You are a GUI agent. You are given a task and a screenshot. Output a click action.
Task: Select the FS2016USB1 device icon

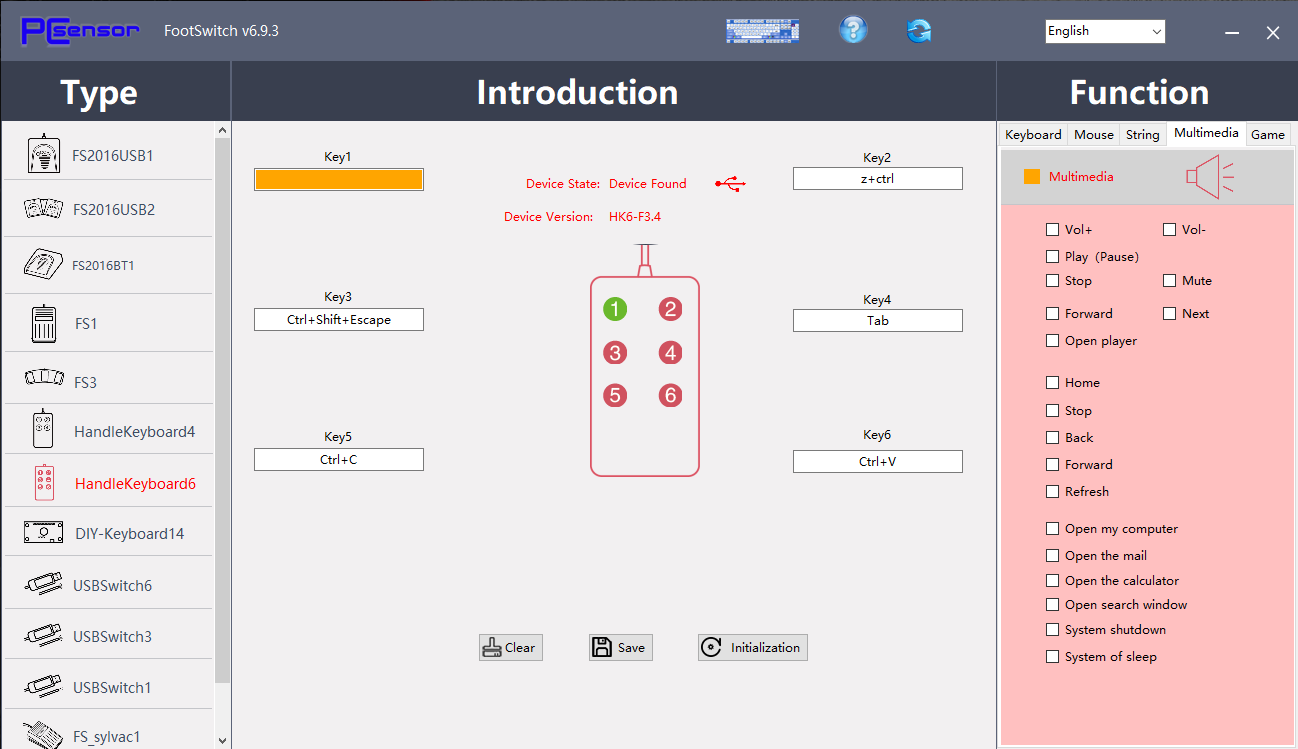41,154
